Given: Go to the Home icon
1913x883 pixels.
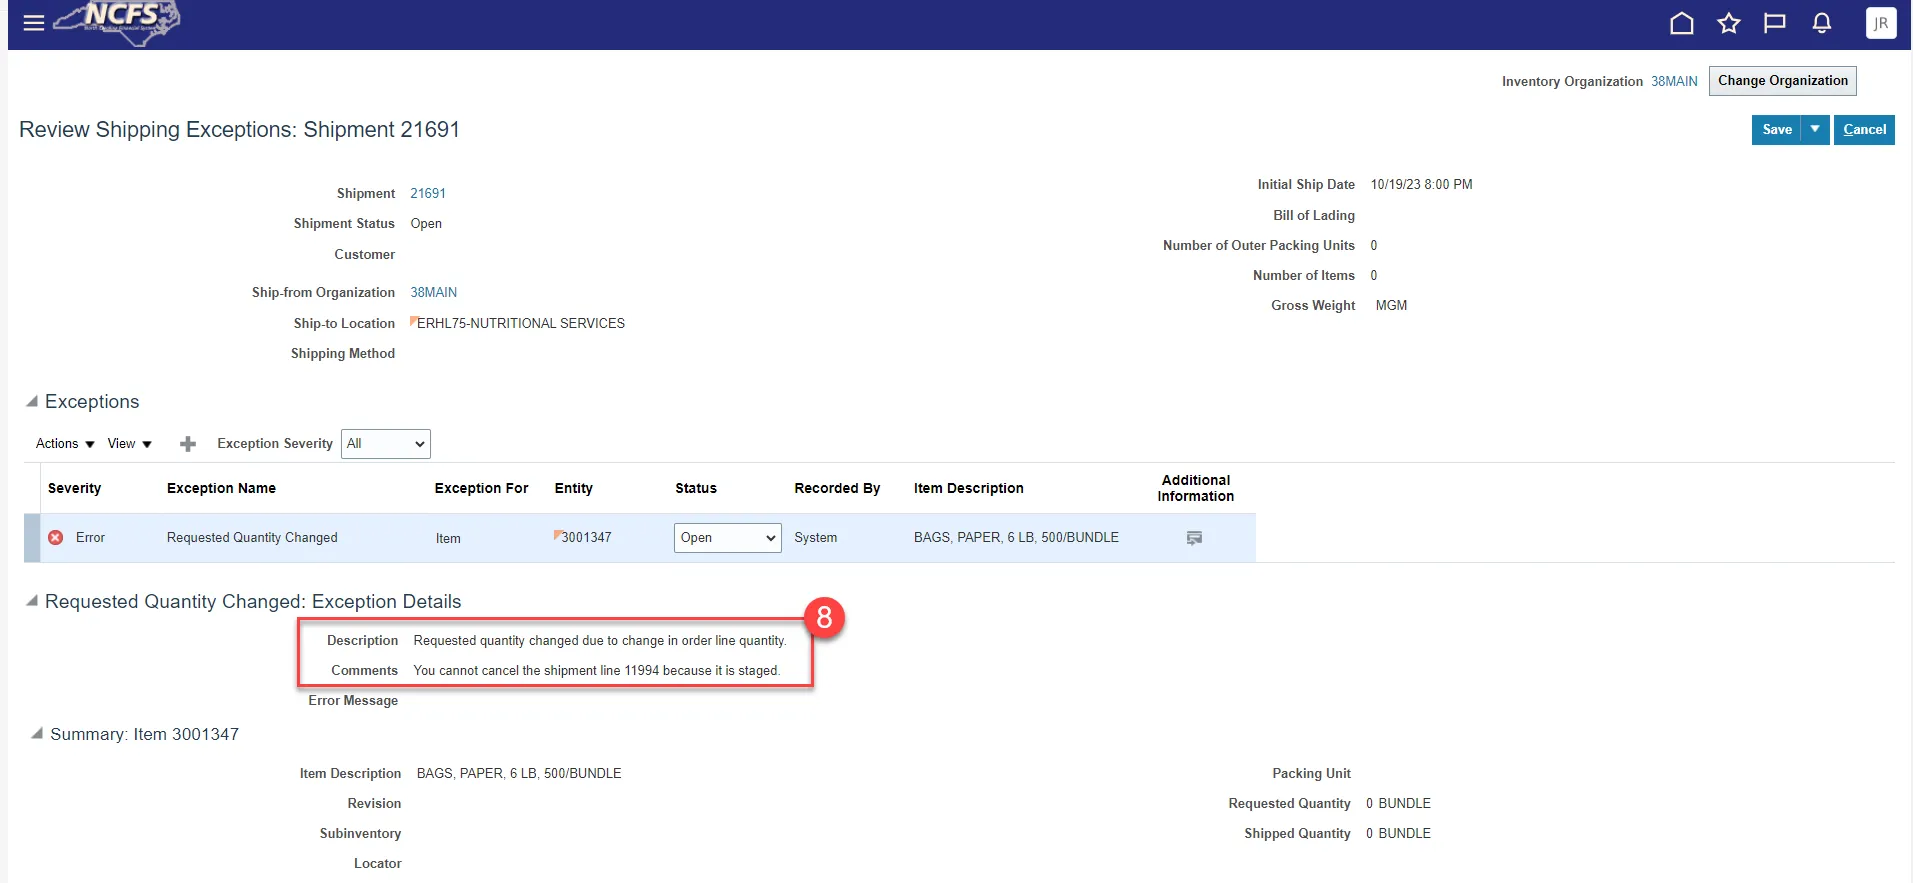Looking at the screenshot, I should pyautogui.click(x=1681, y=23).
